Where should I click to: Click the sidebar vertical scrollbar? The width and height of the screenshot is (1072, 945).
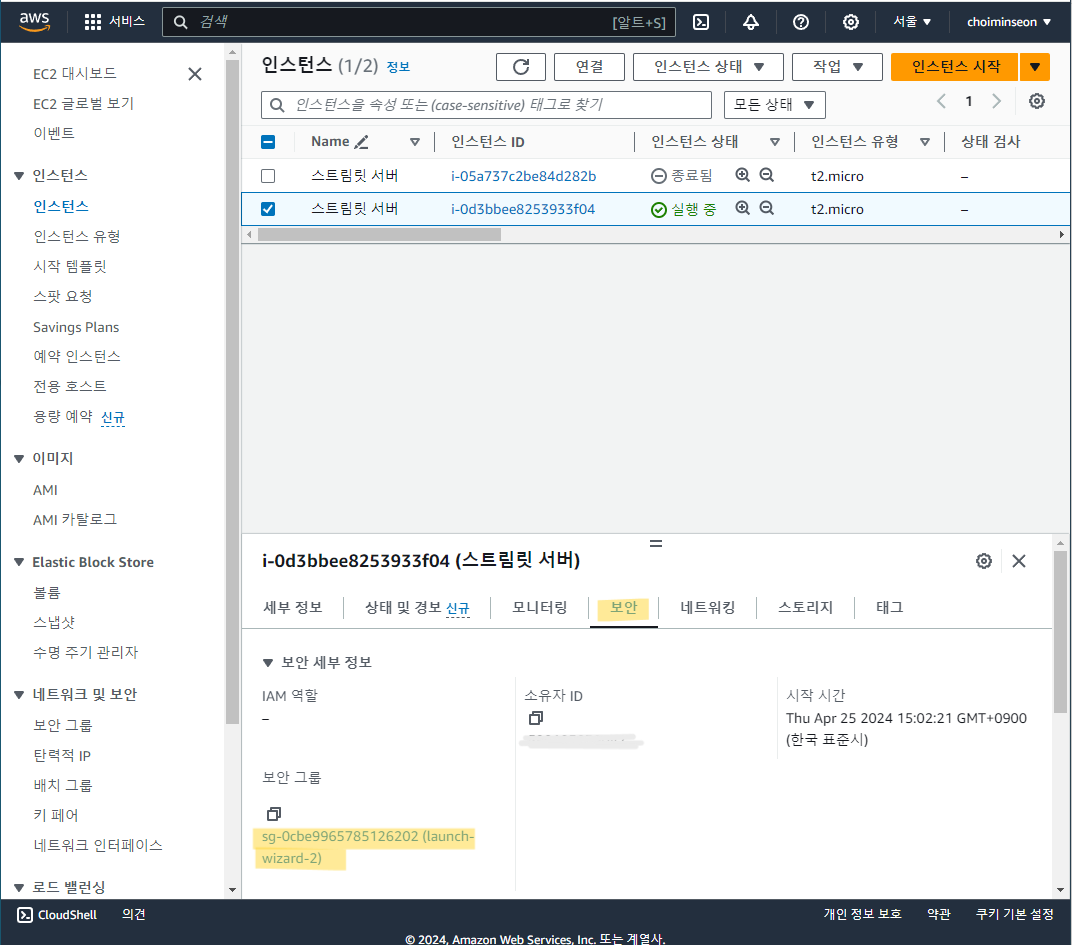(x=232, y=392)
